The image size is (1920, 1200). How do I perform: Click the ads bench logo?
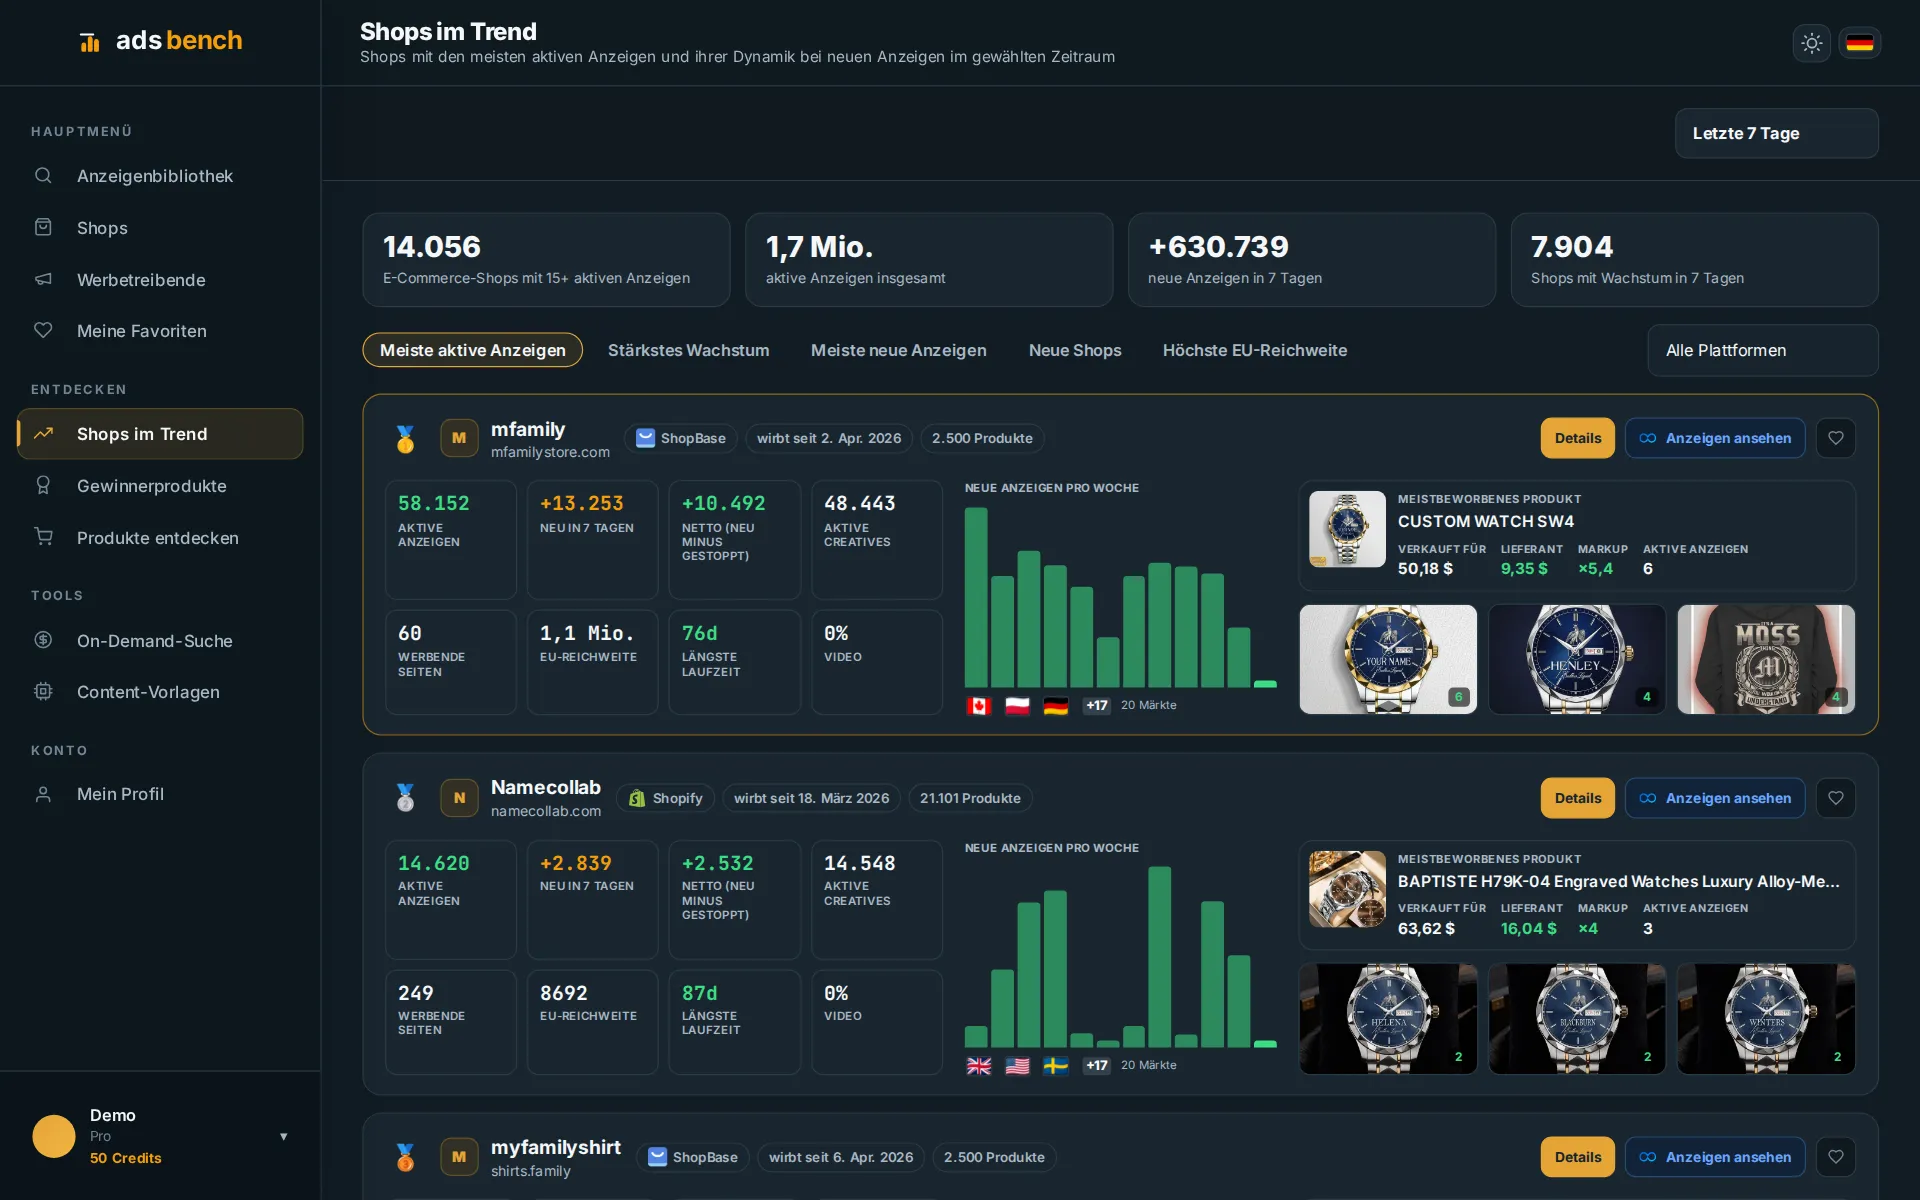(x=161, y=41)
